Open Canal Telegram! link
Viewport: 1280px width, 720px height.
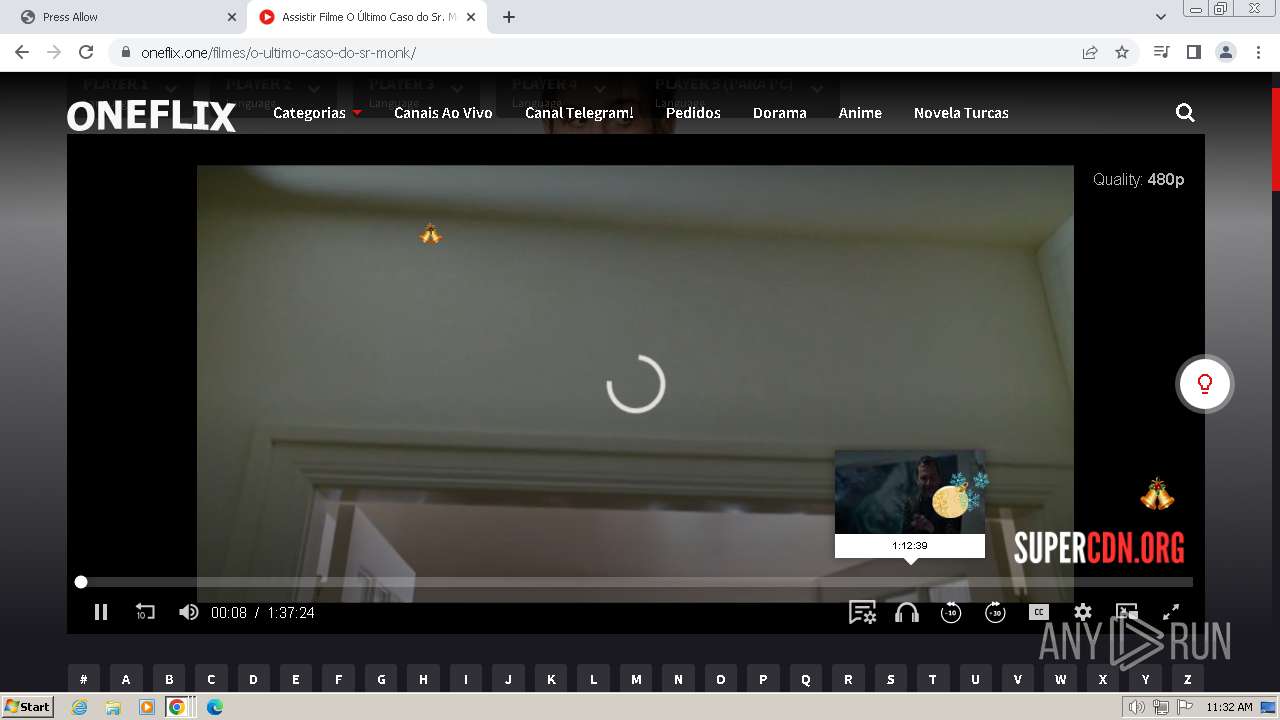pyautogui.click(x=579, y=113)
